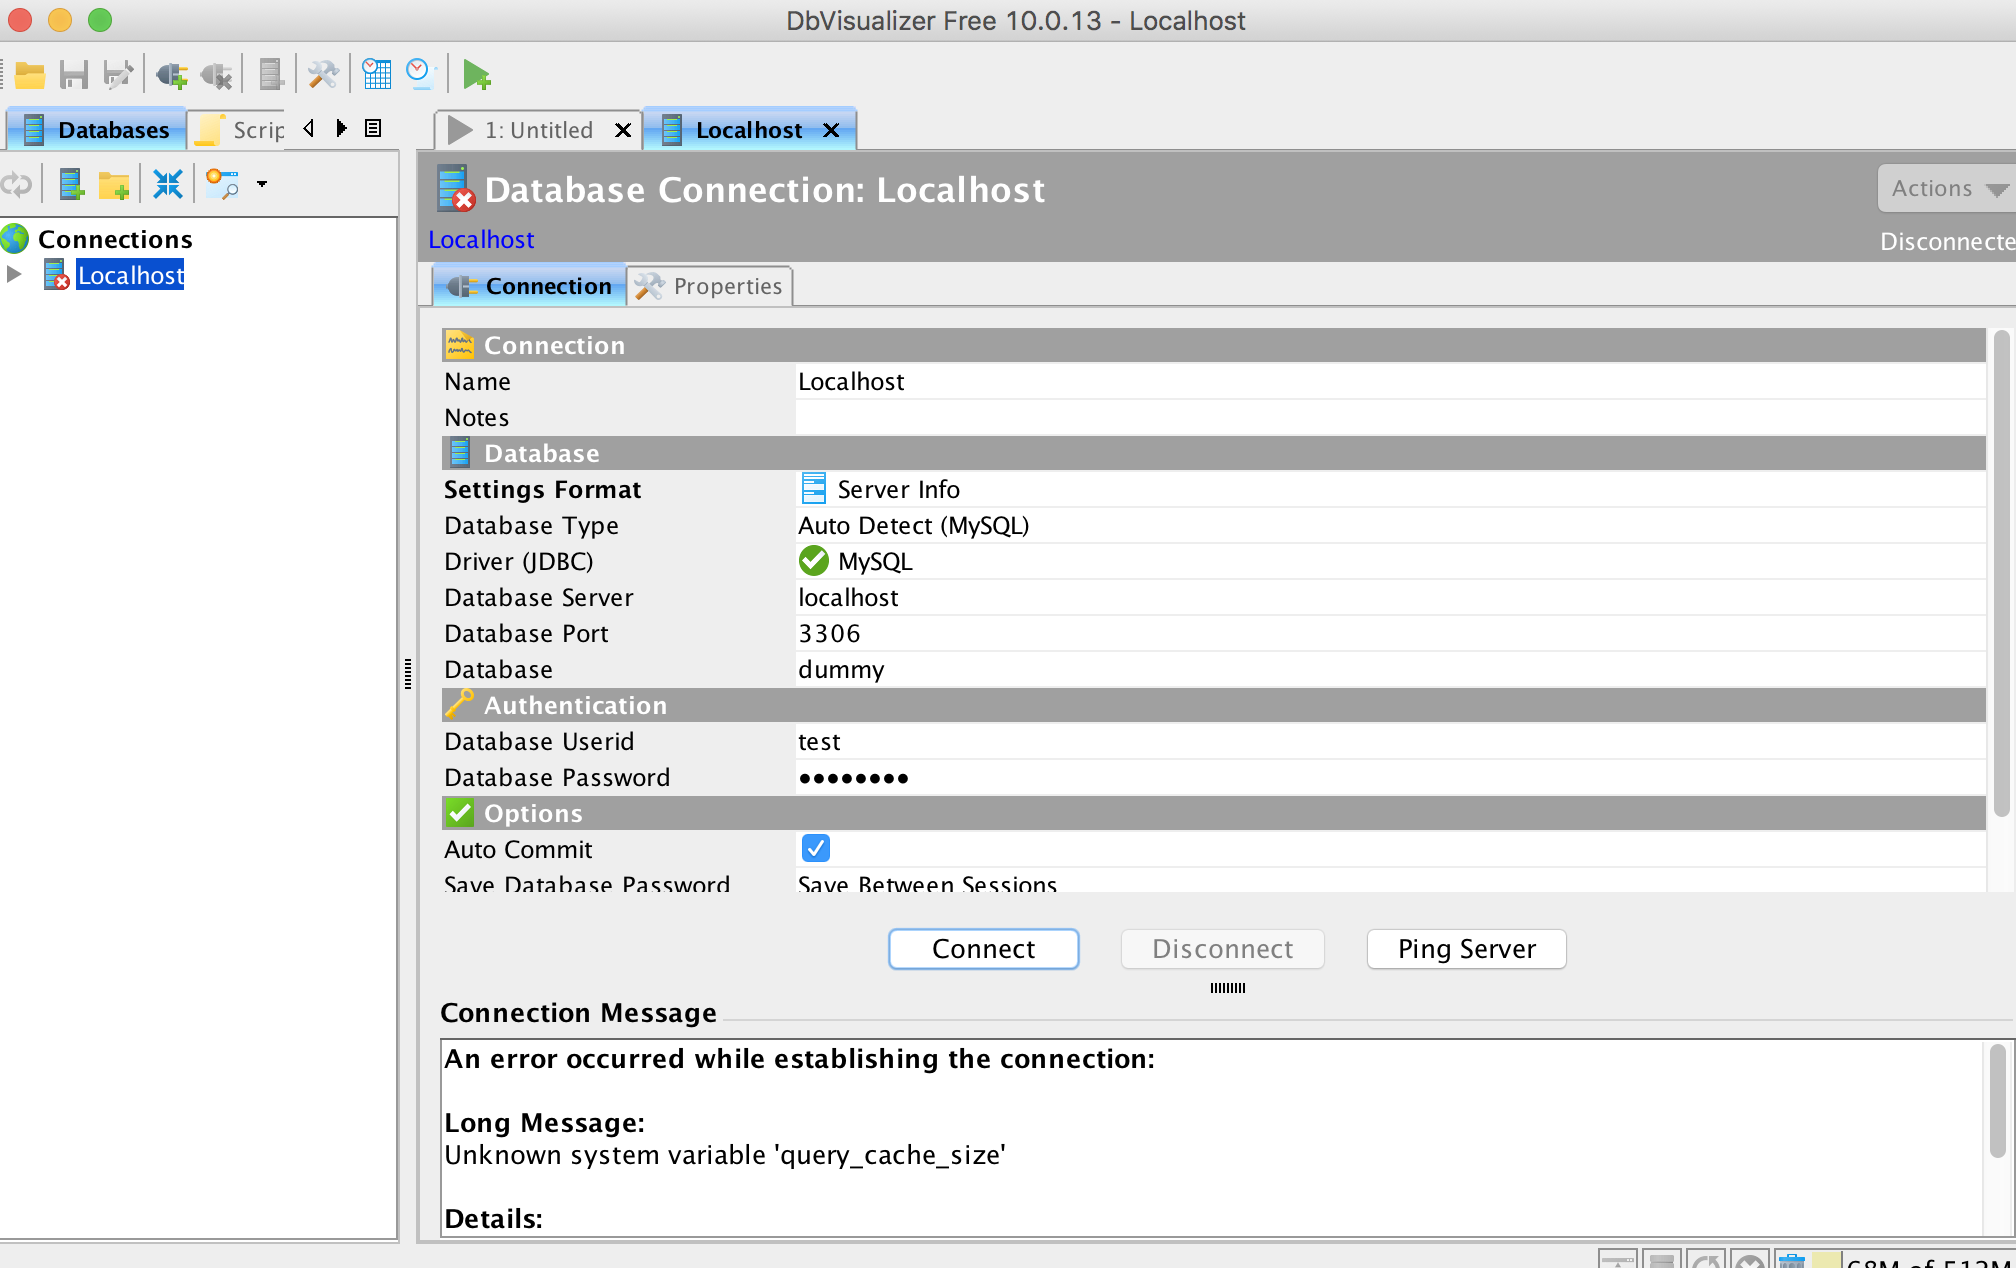Viewport: 2016px width, 1268px height.
Task: Click the Database section header
Action: coord(1214,453)
